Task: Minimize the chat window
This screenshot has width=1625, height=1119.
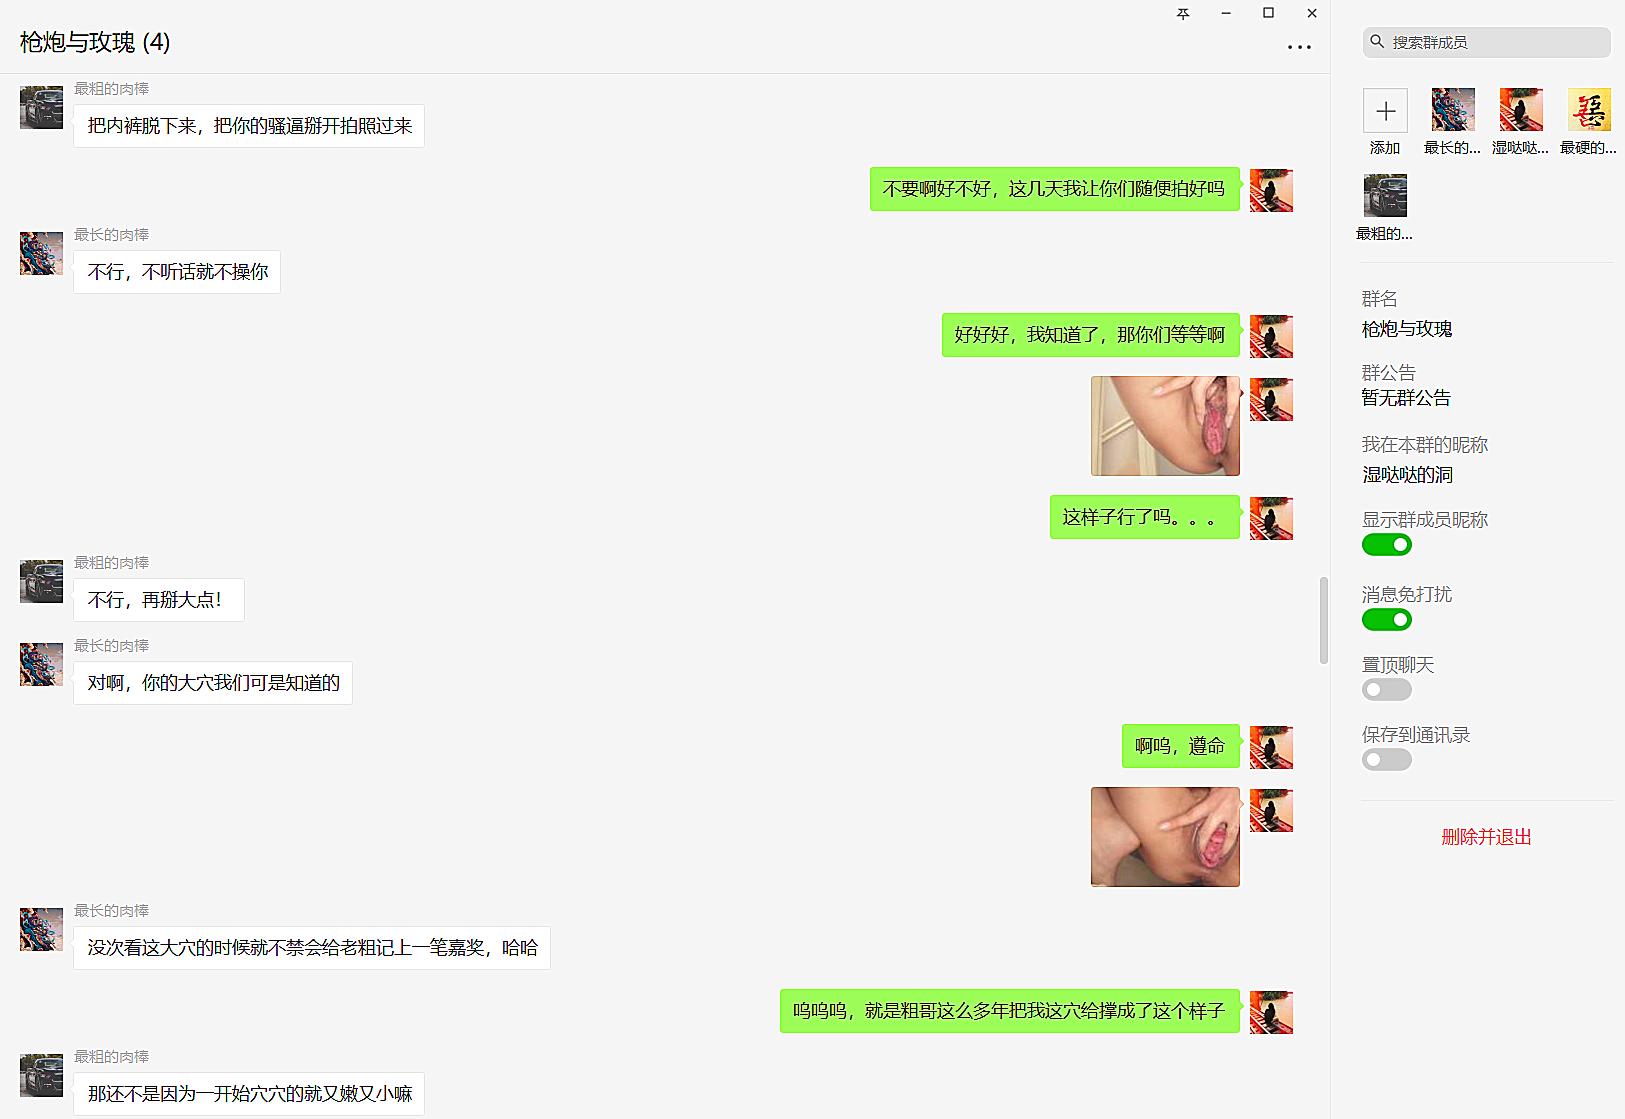Action: pyautogui.click(x=1226, y=13)
